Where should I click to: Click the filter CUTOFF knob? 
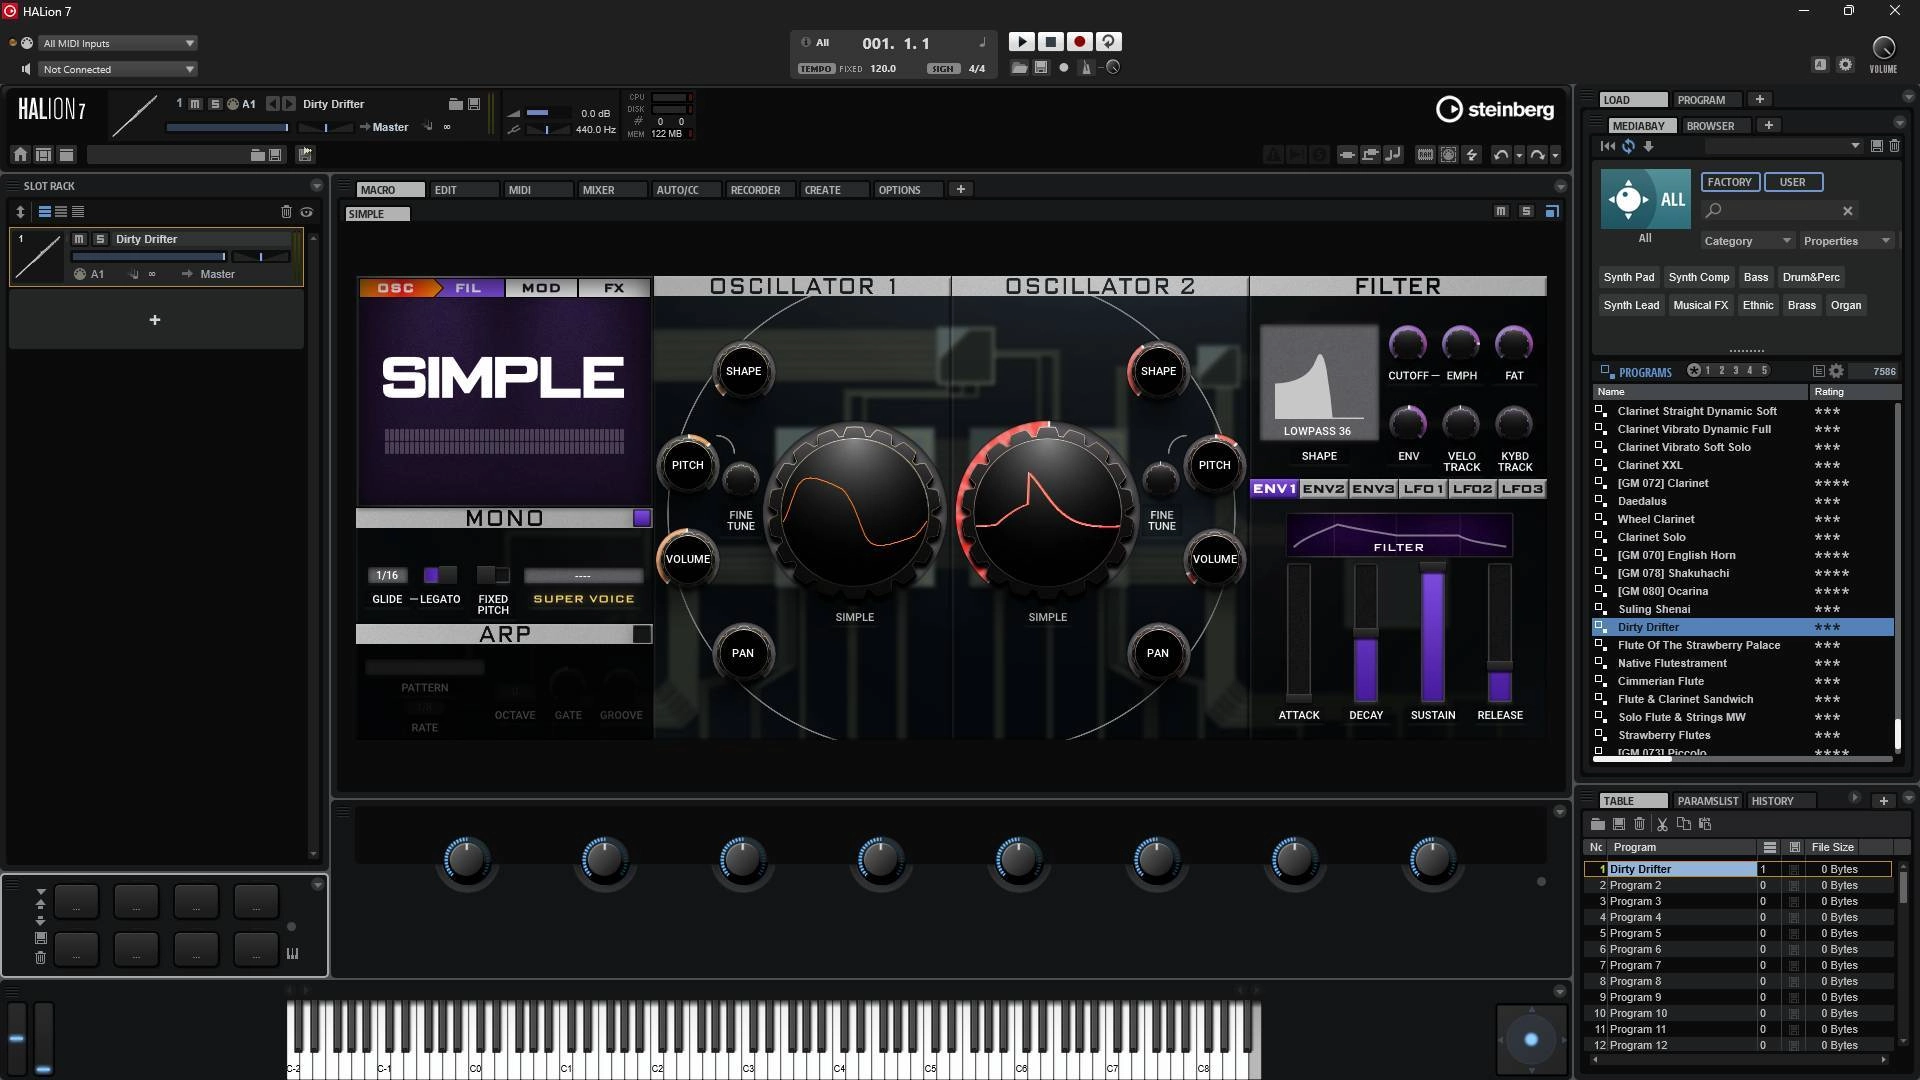click(x=1408, y=344)
